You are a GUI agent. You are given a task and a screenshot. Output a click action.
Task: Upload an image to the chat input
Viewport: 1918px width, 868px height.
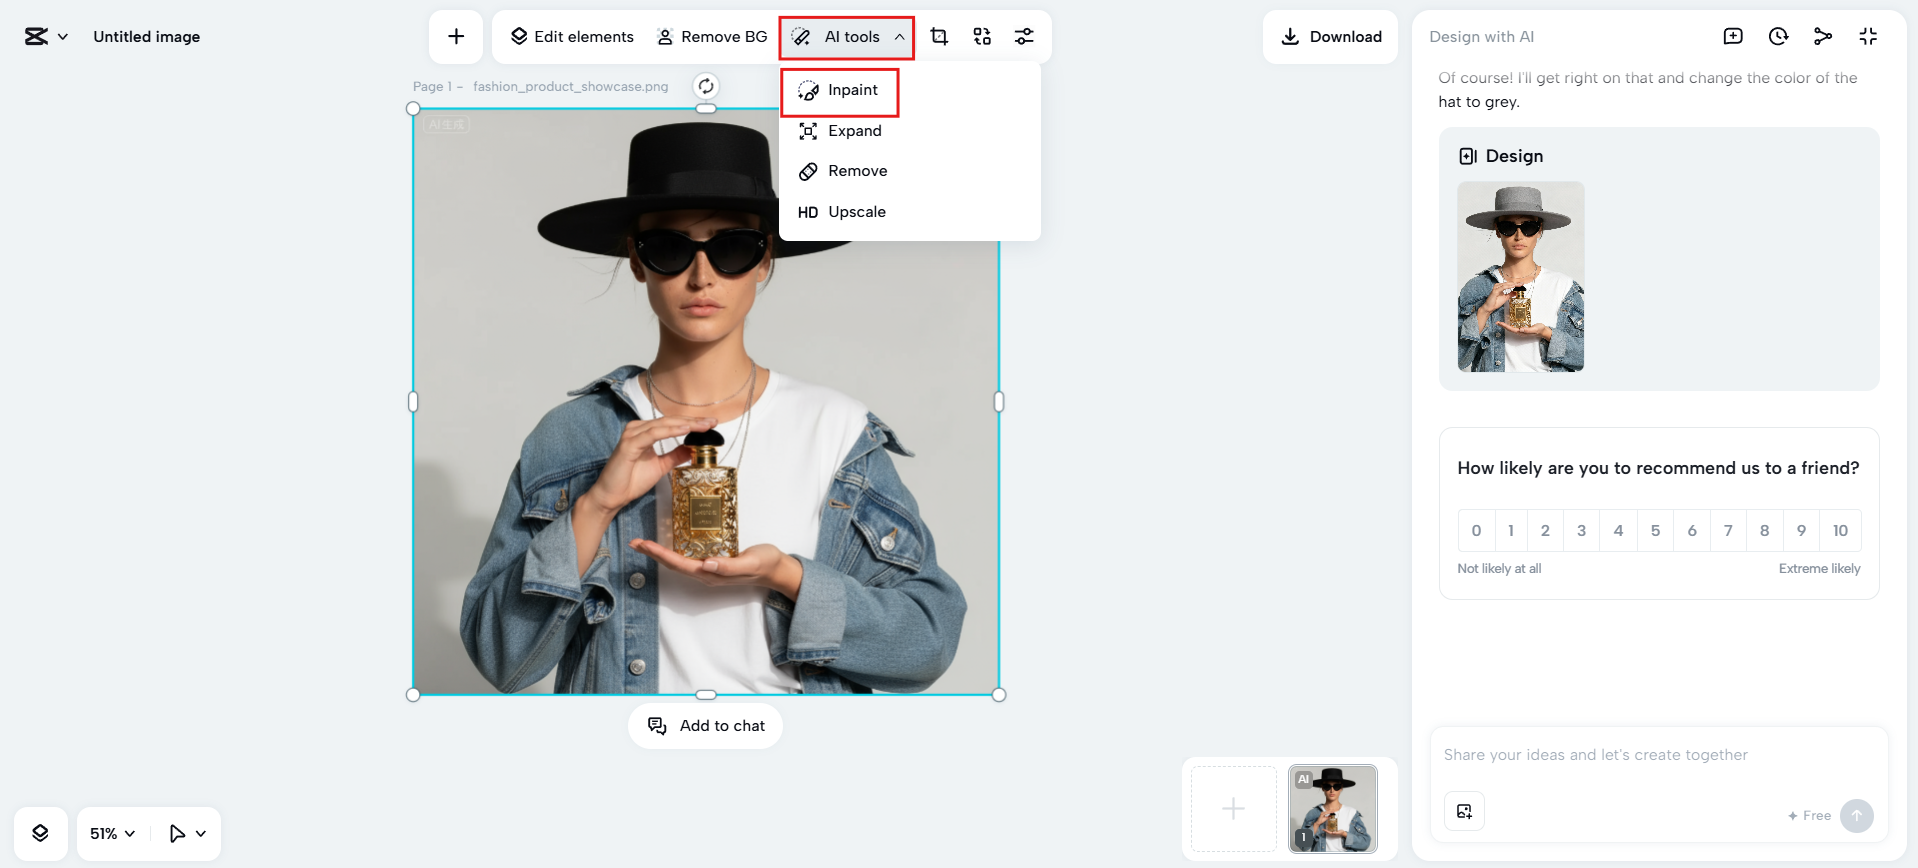pyautogui.click(x=1464, y=811)
